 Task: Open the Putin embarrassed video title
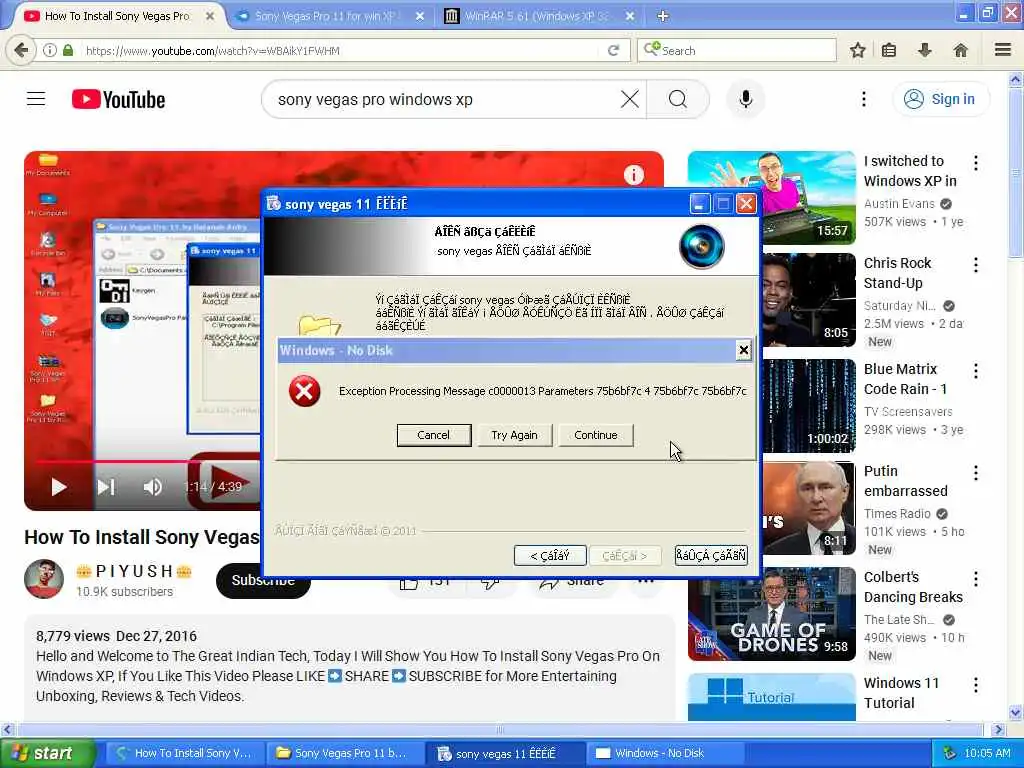tap(906, 481)
